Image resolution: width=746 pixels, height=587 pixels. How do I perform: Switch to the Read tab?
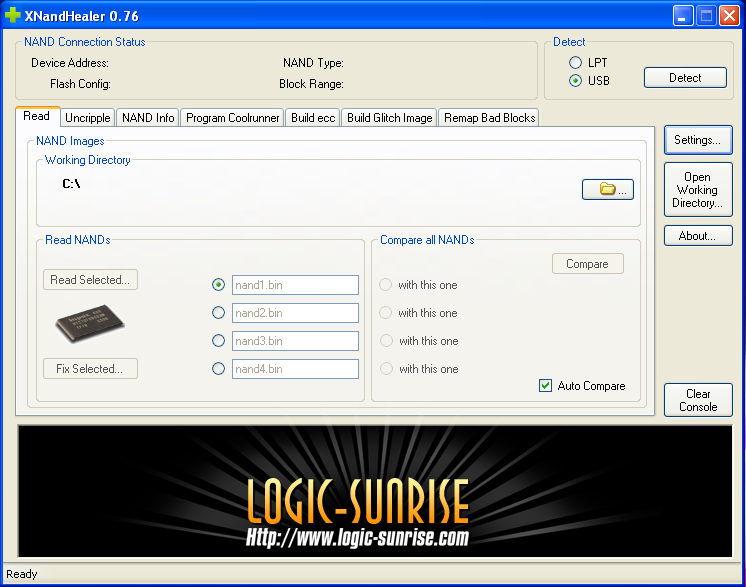[x=37, y=116]
